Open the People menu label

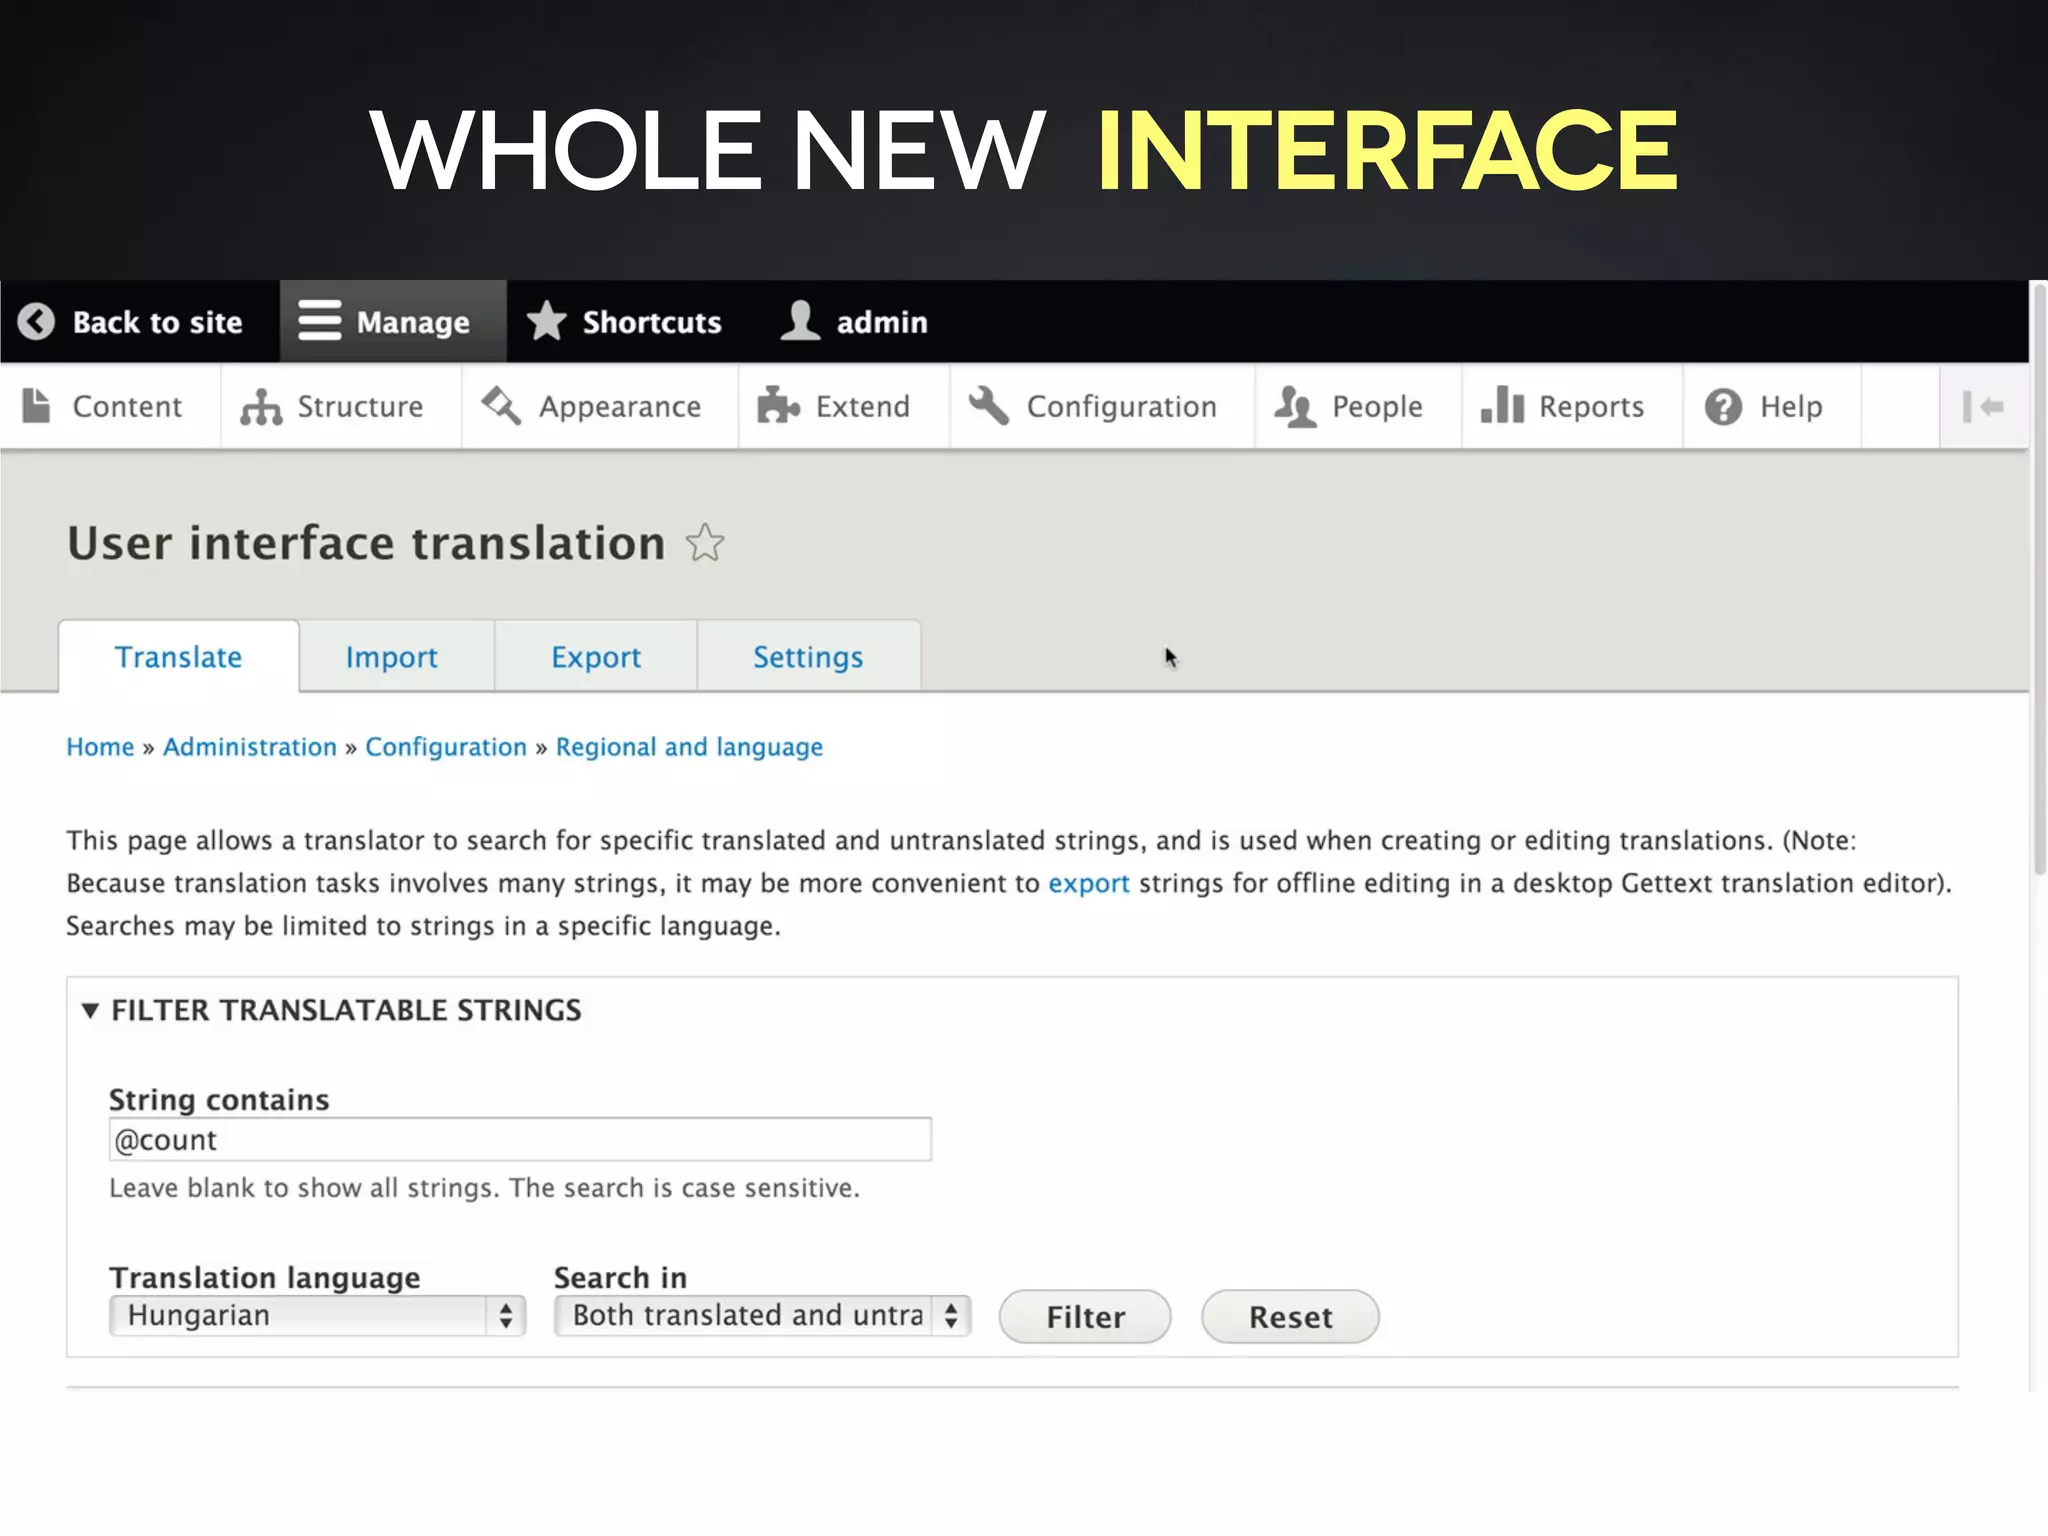point(1377,407)
